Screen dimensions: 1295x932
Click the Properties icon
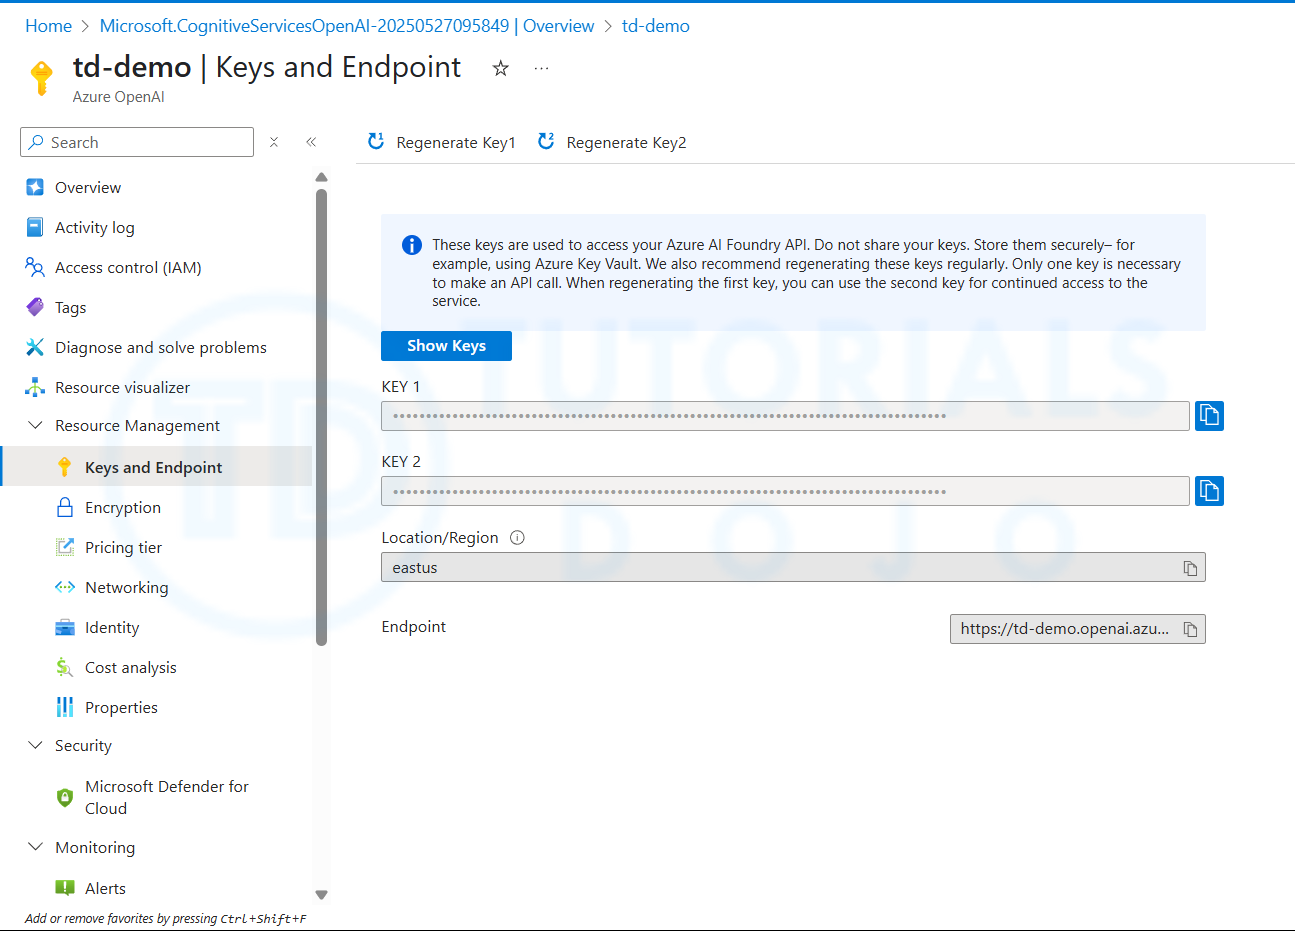pyautogui.click(x=65, y=707)
